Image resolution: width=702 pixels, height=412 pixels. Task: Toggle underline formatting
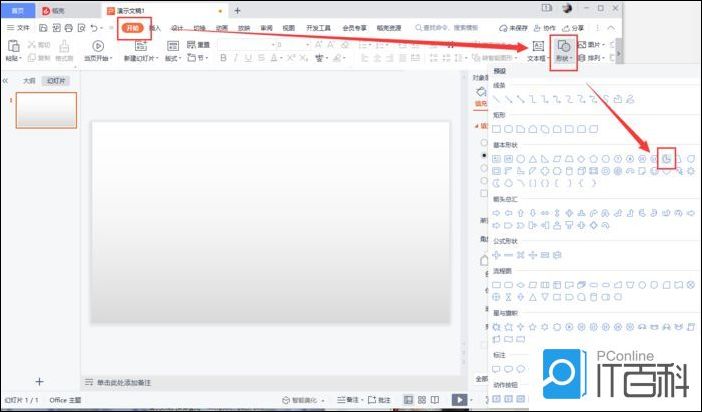coord(248,58)
